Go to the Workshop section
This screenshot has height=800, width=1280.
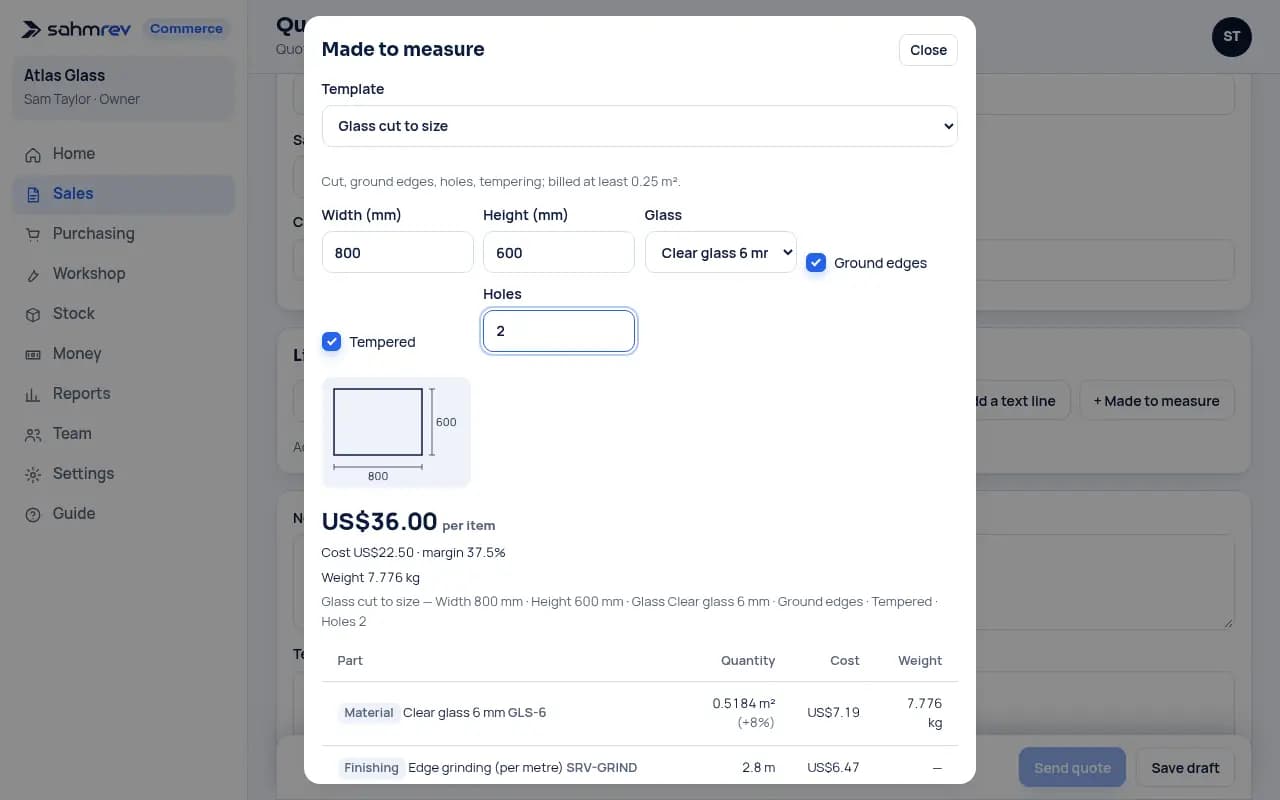(x=124, y=274)
